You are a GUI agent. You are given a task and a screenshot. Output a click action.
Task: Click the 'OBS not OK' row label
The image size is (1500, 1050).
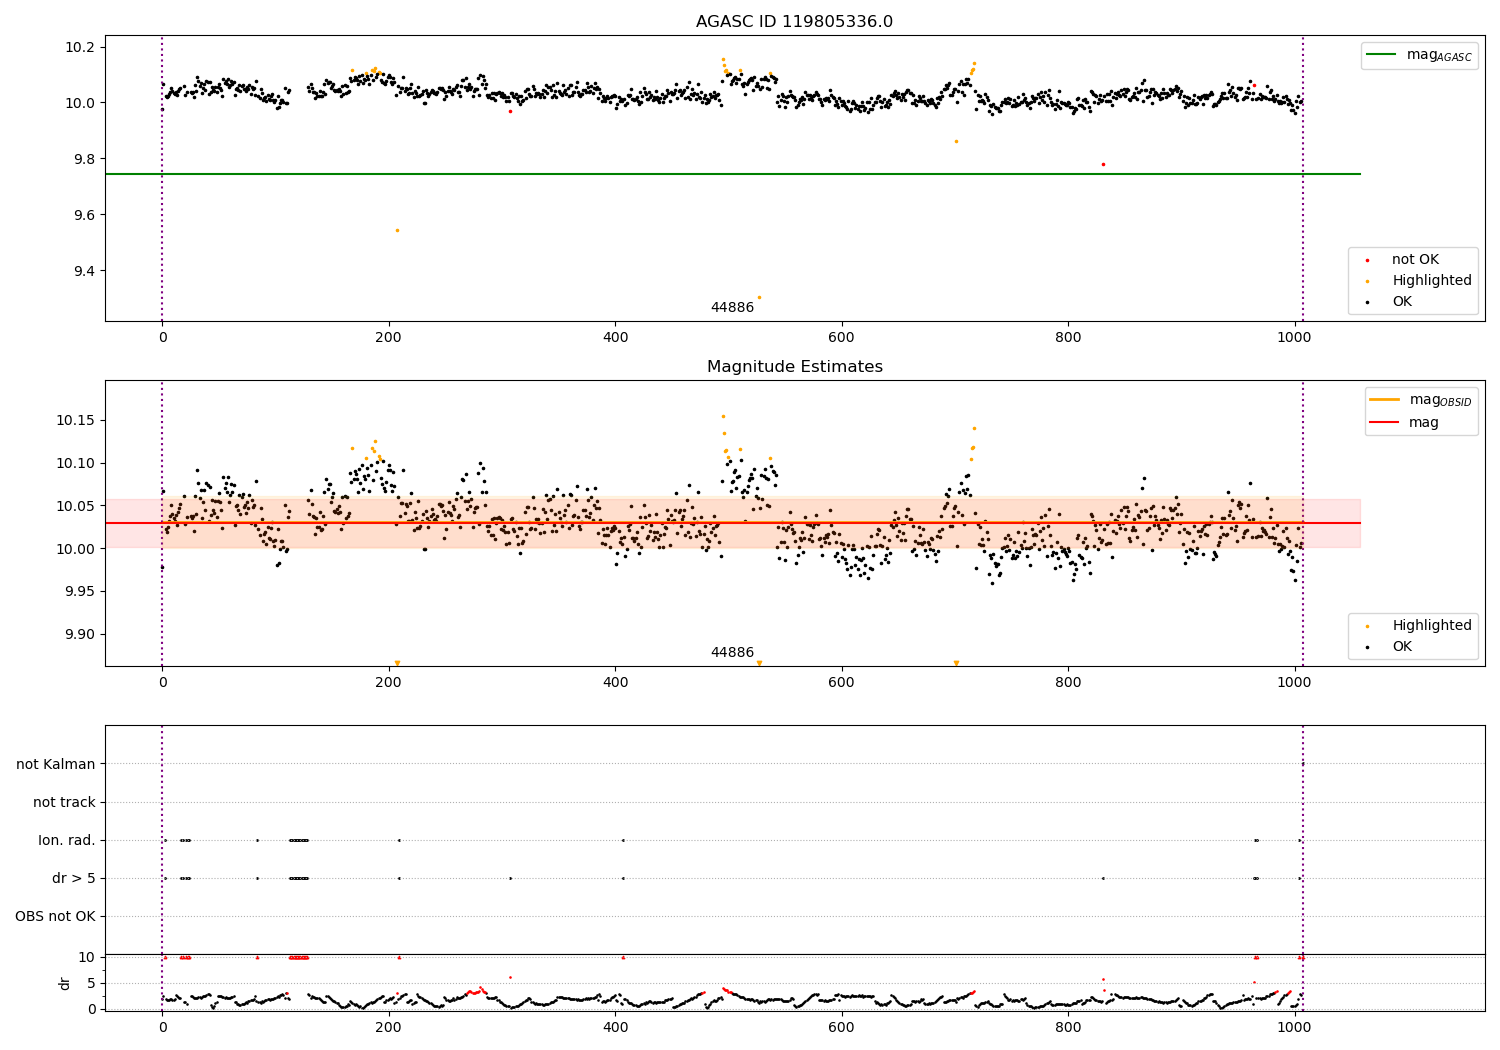pos(55,917)
